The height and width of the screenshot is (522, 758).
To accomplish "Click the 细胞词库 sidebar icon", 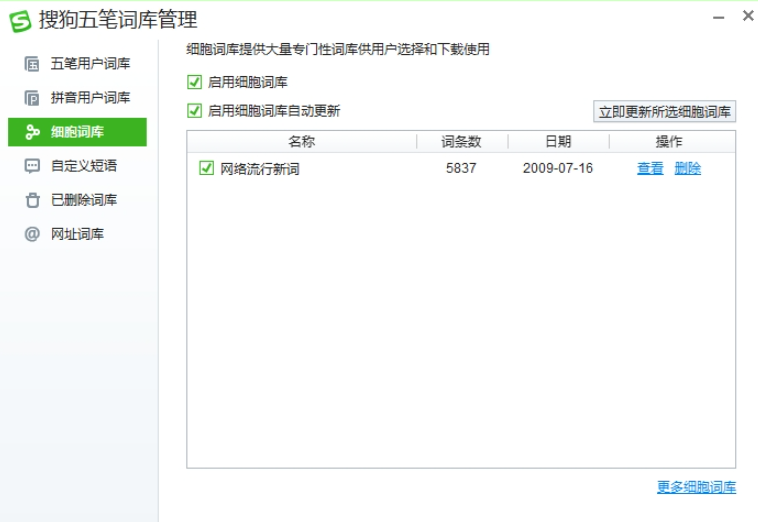I will coord(32,132).
